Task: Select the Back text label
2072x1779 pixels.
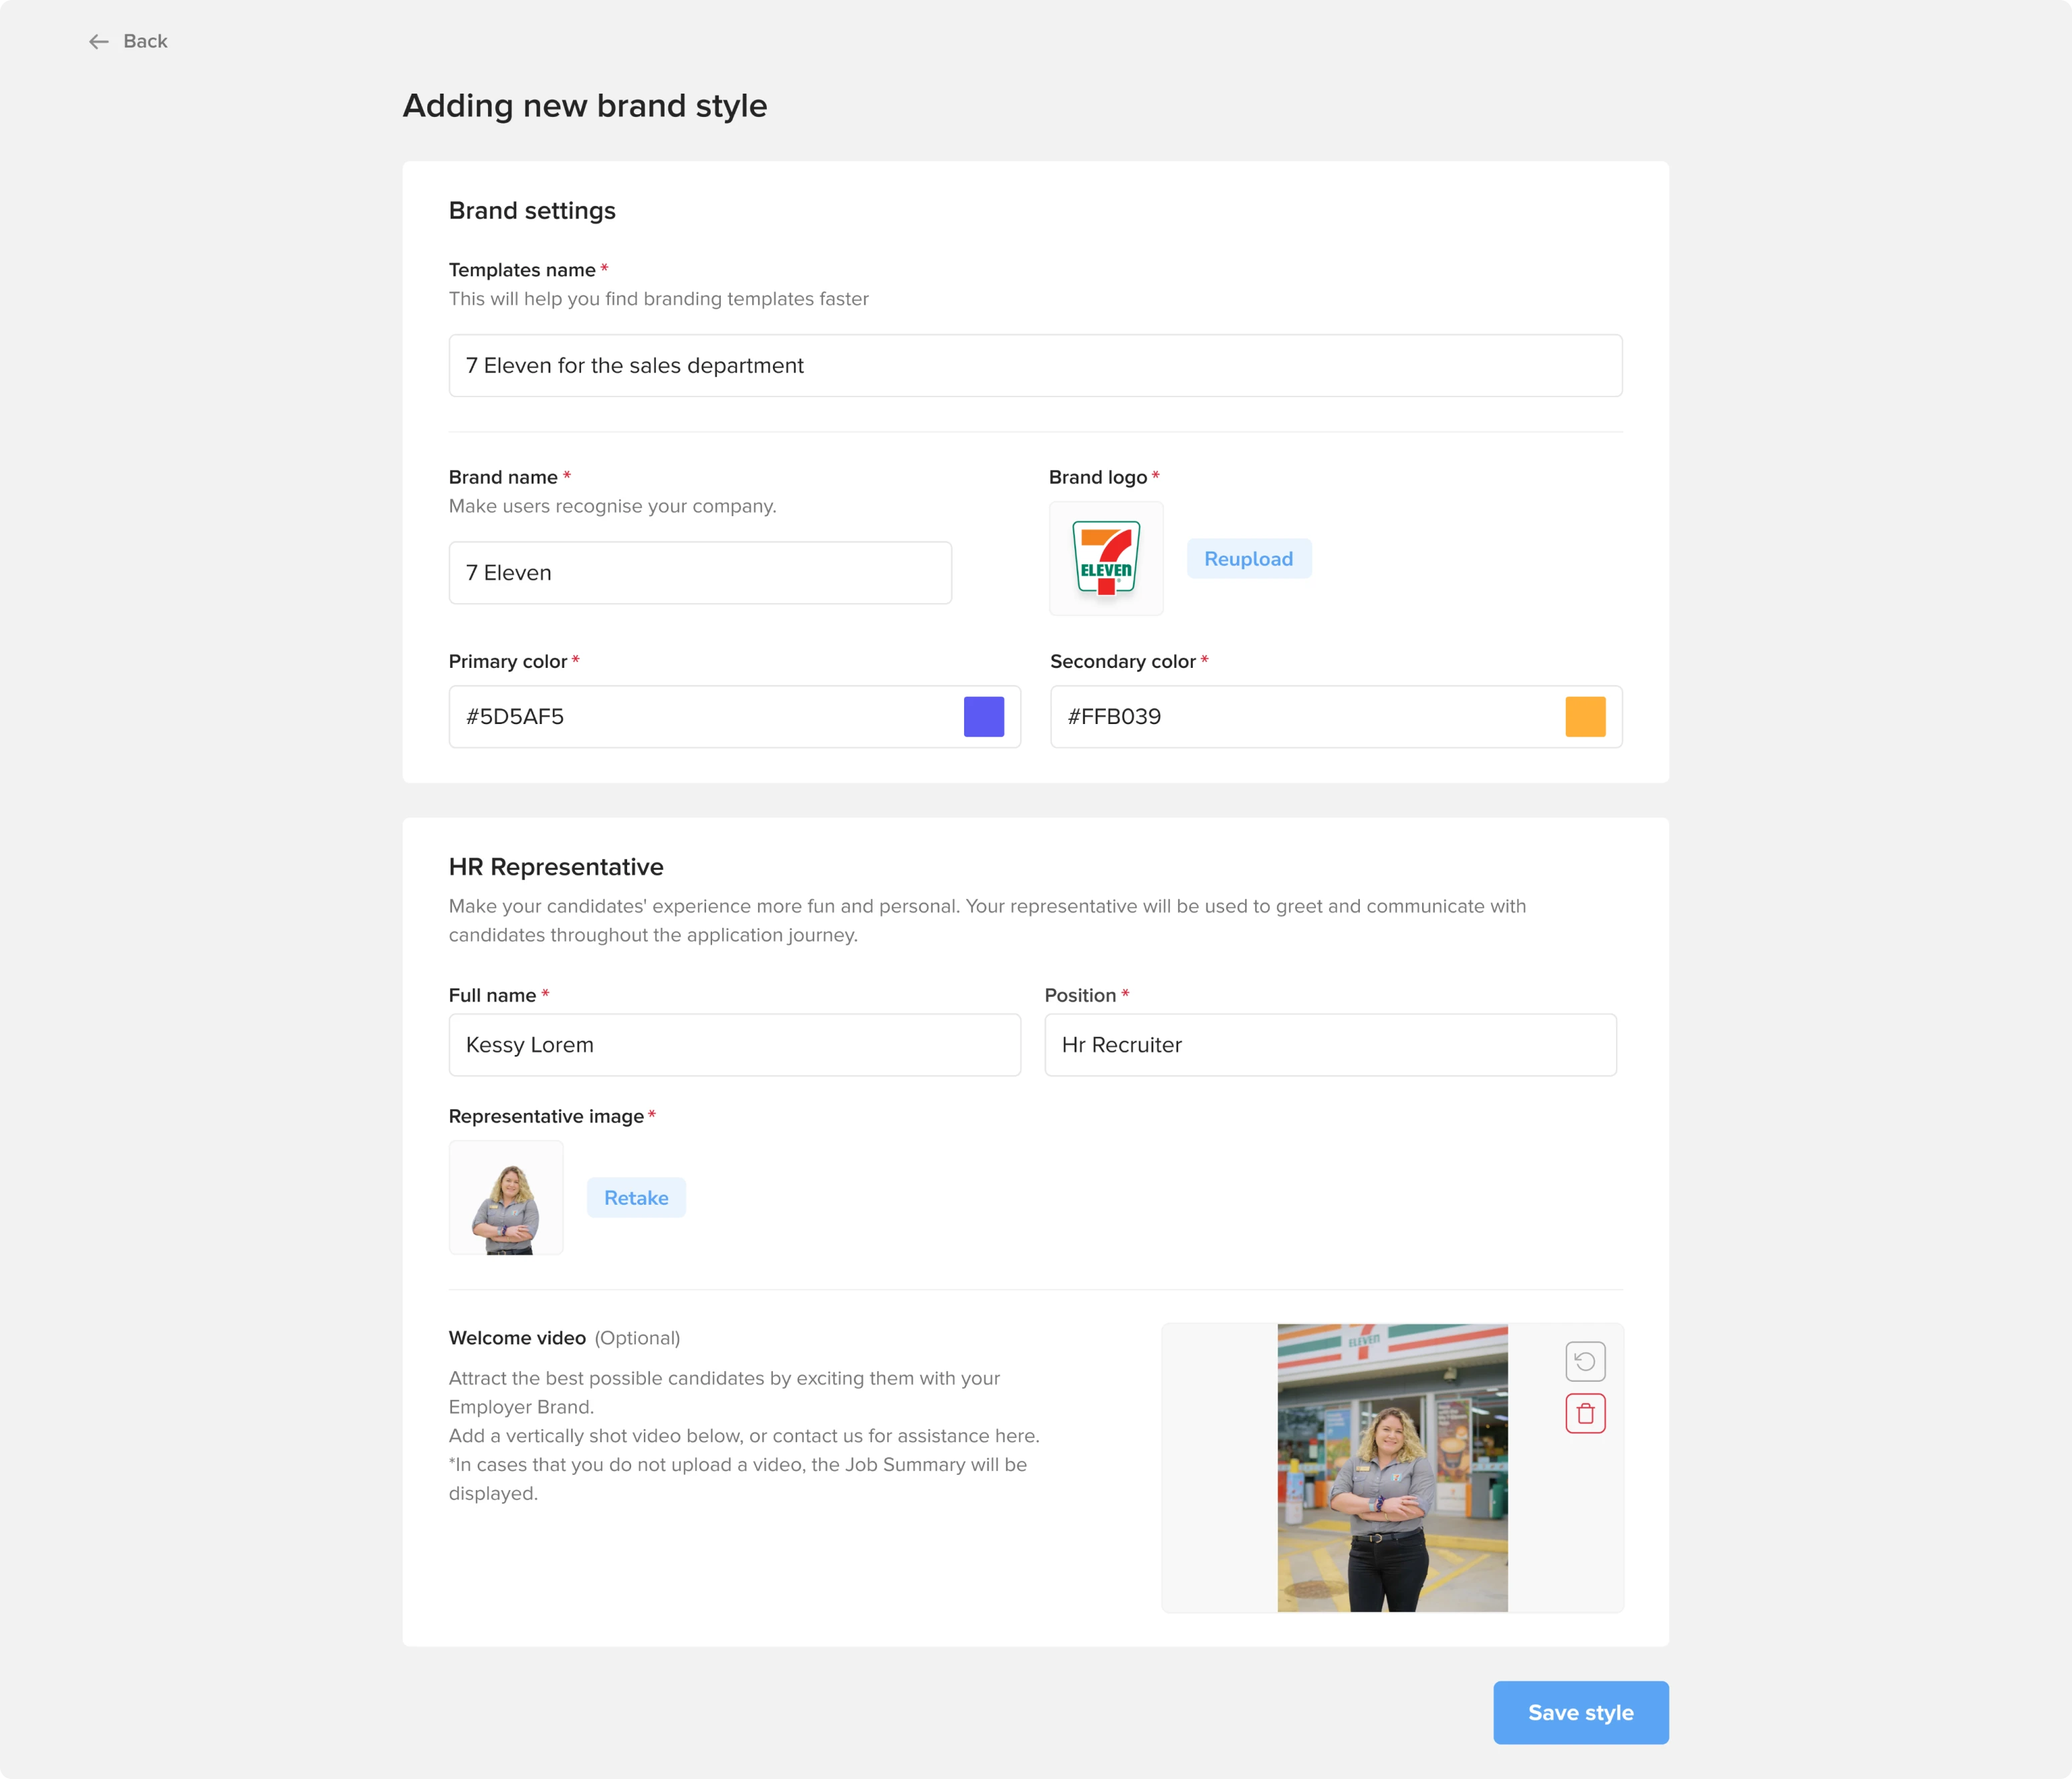Action: 145,41
